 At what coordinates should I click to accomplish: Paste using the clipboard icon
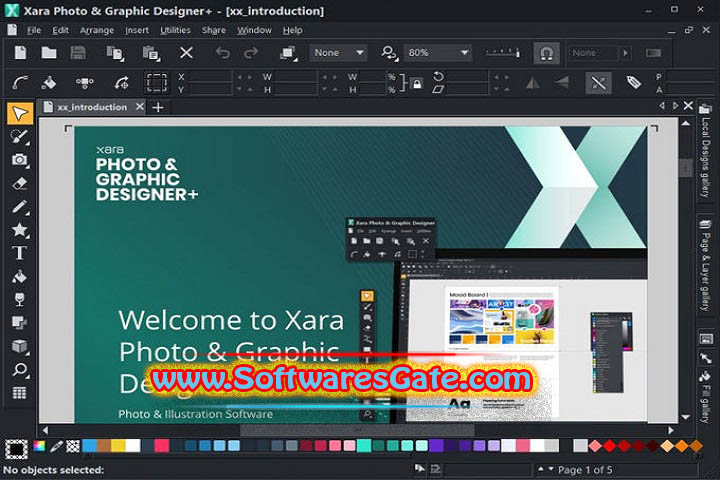point(151,53)
